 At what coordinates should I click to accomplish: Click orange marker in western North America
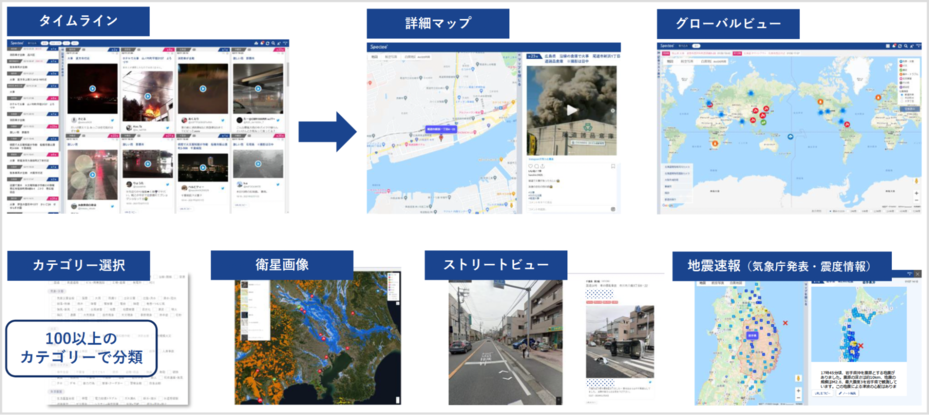click(821, 100)
